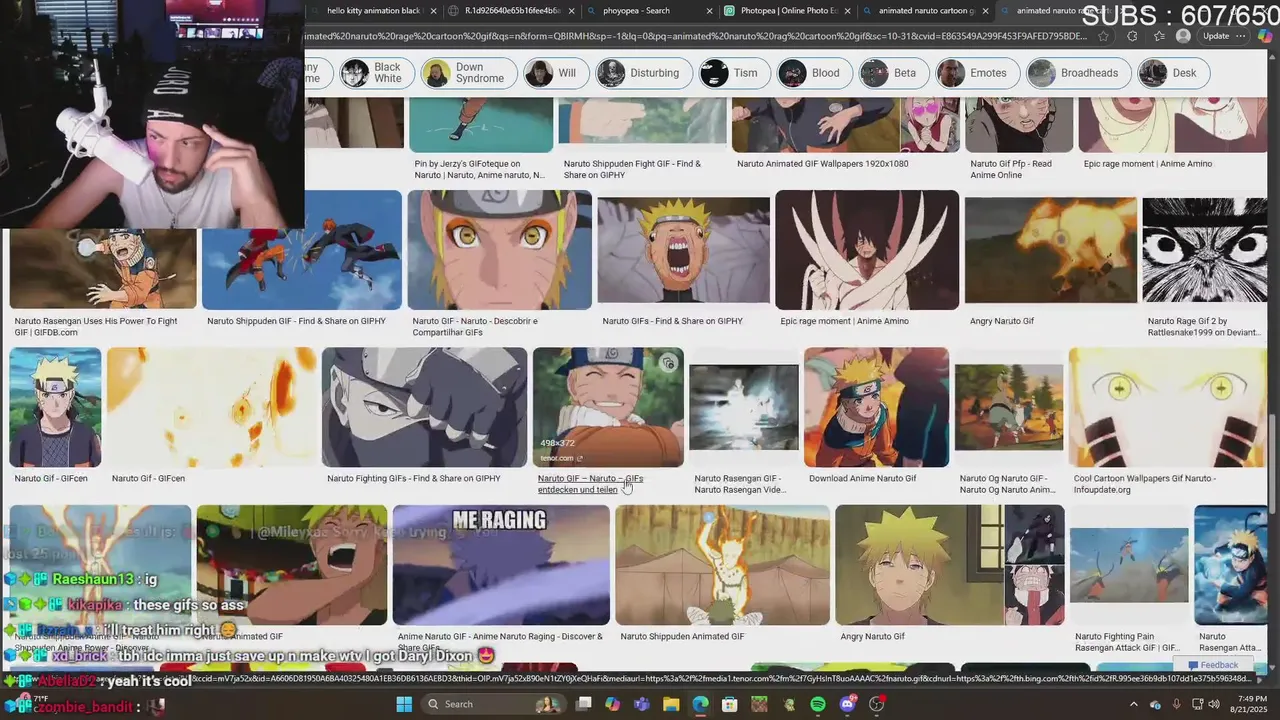Open the volume tray icon
This screenshot has height=720, width=1280.
click(1214, 704)
